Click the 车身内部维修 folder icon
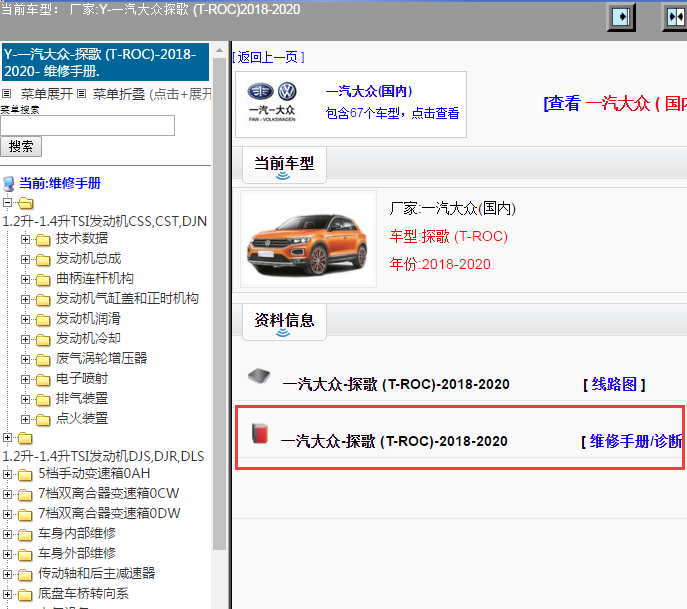 coord(25,535)
